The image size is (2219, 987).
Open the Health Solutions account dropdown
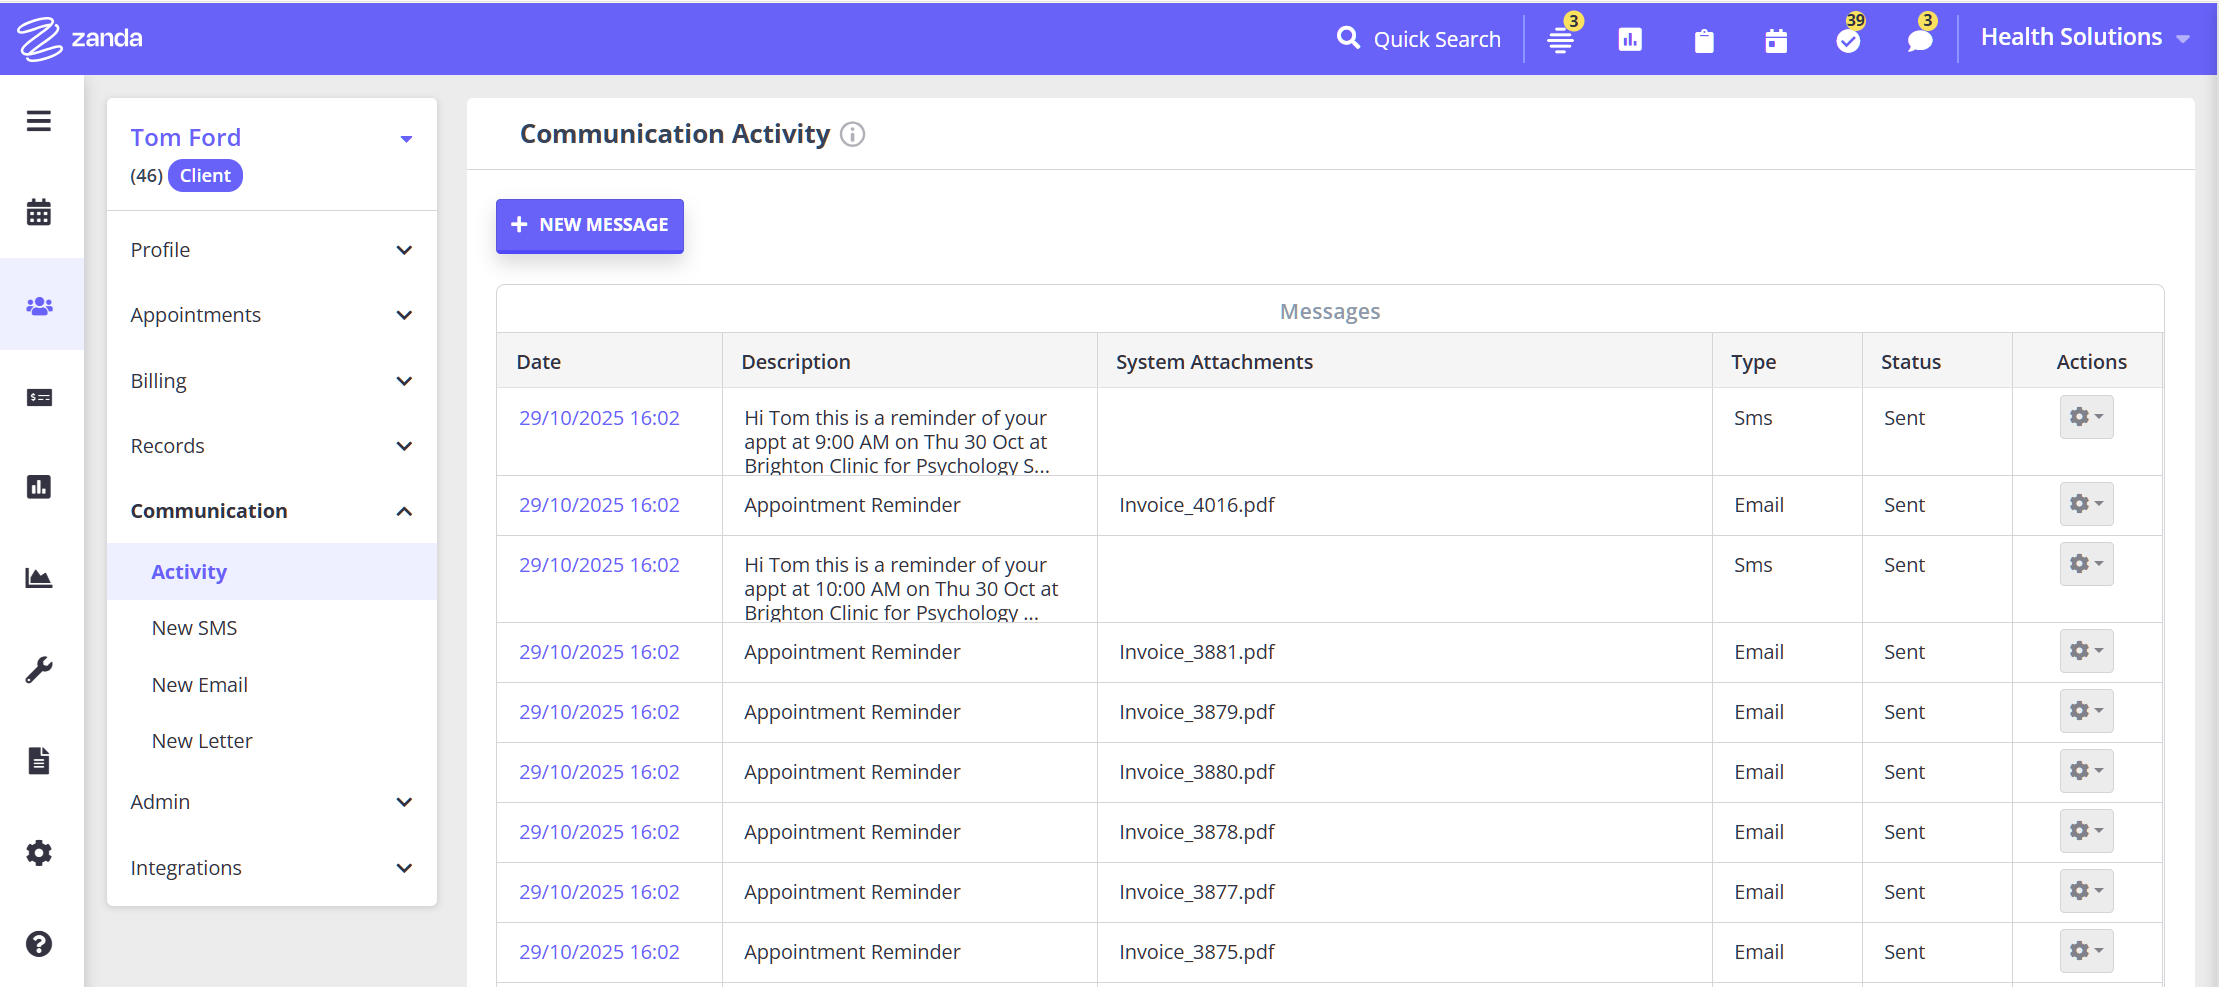[2084, 38]
